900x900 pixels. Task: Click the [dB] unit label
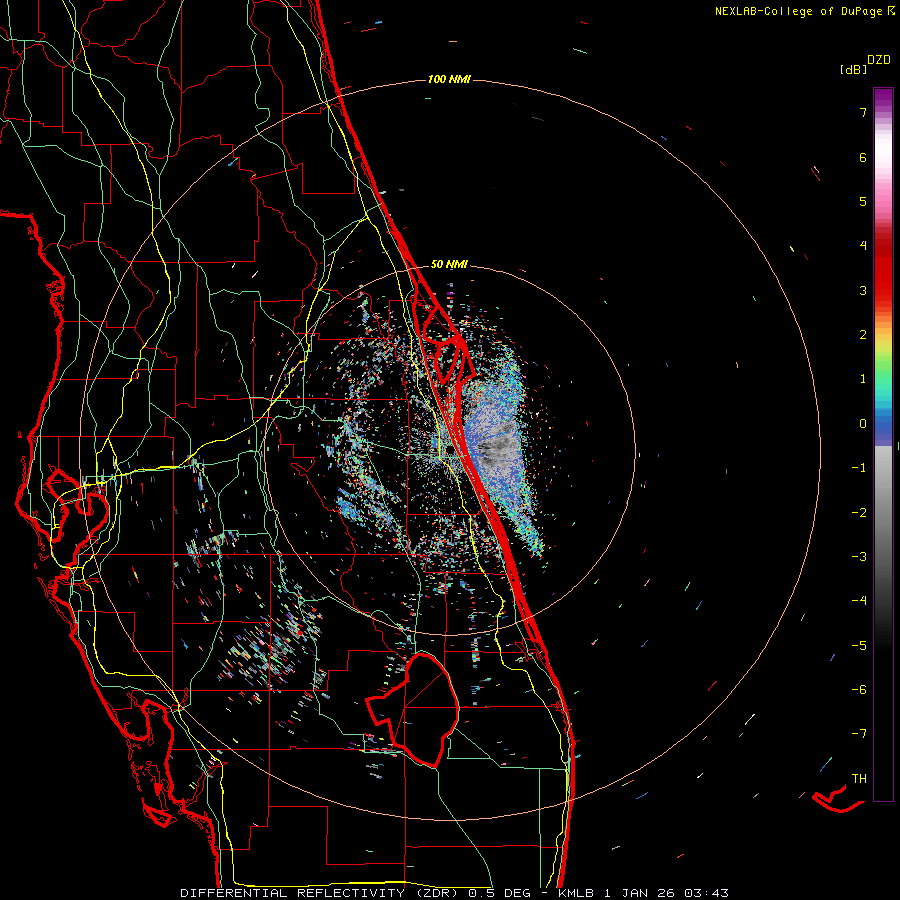pyautogui.click(x=853, y=70)
